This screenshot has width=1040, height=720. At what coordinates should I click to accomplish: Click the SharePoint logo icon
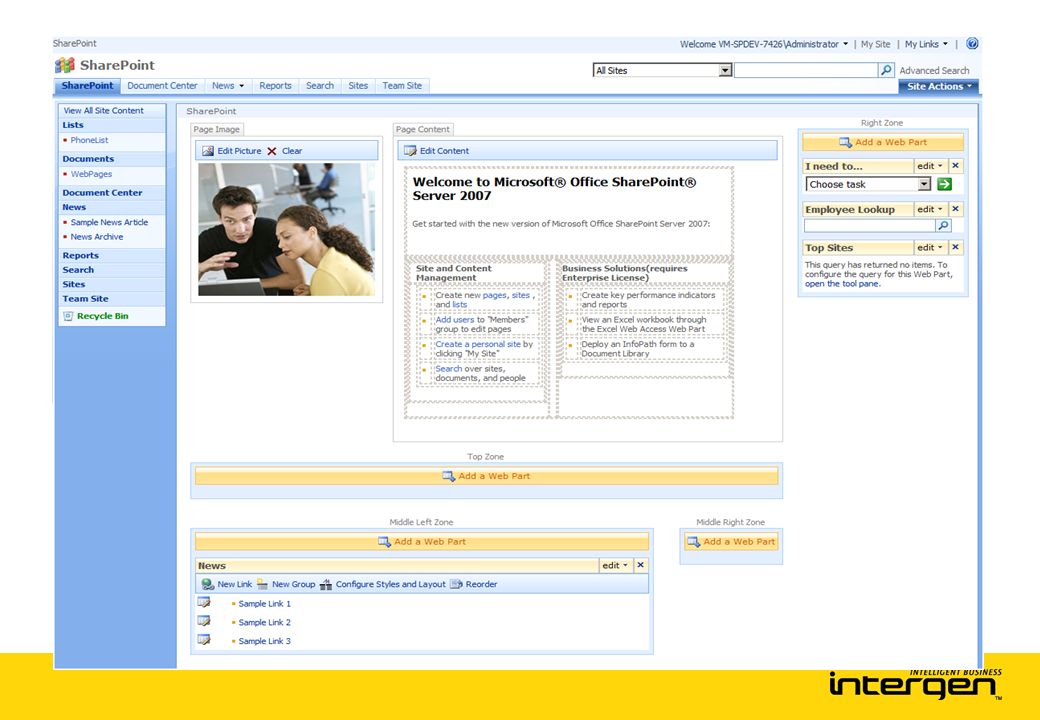tap(64, 65)
